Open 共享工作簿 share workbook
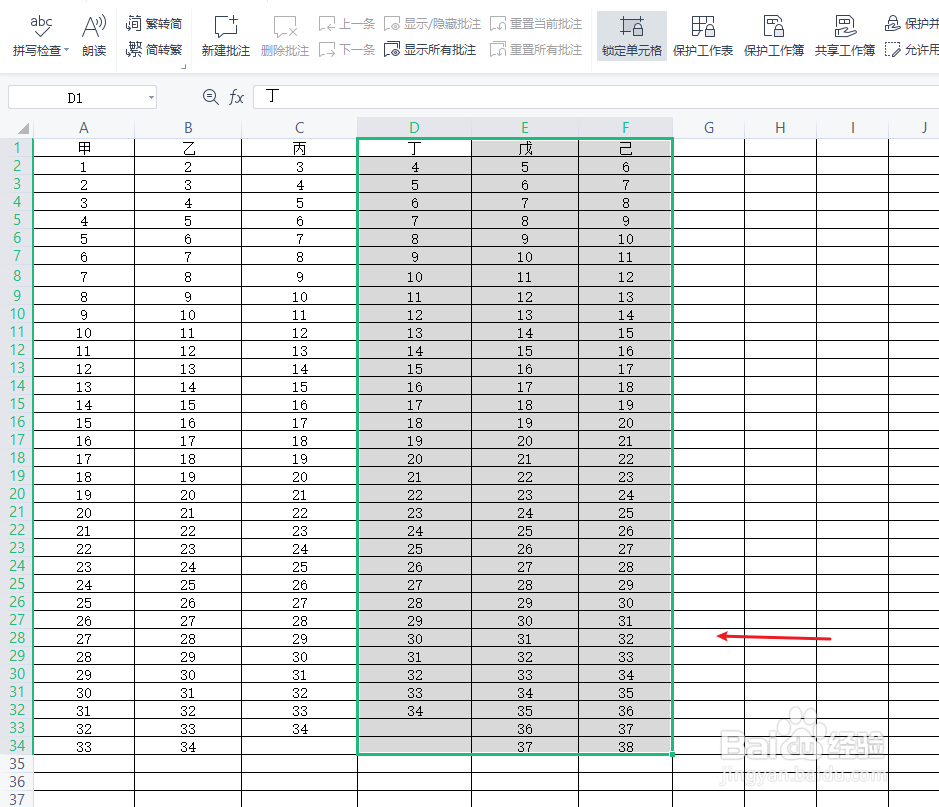Screen dimensions: 939x807 (x=845, y=36)
